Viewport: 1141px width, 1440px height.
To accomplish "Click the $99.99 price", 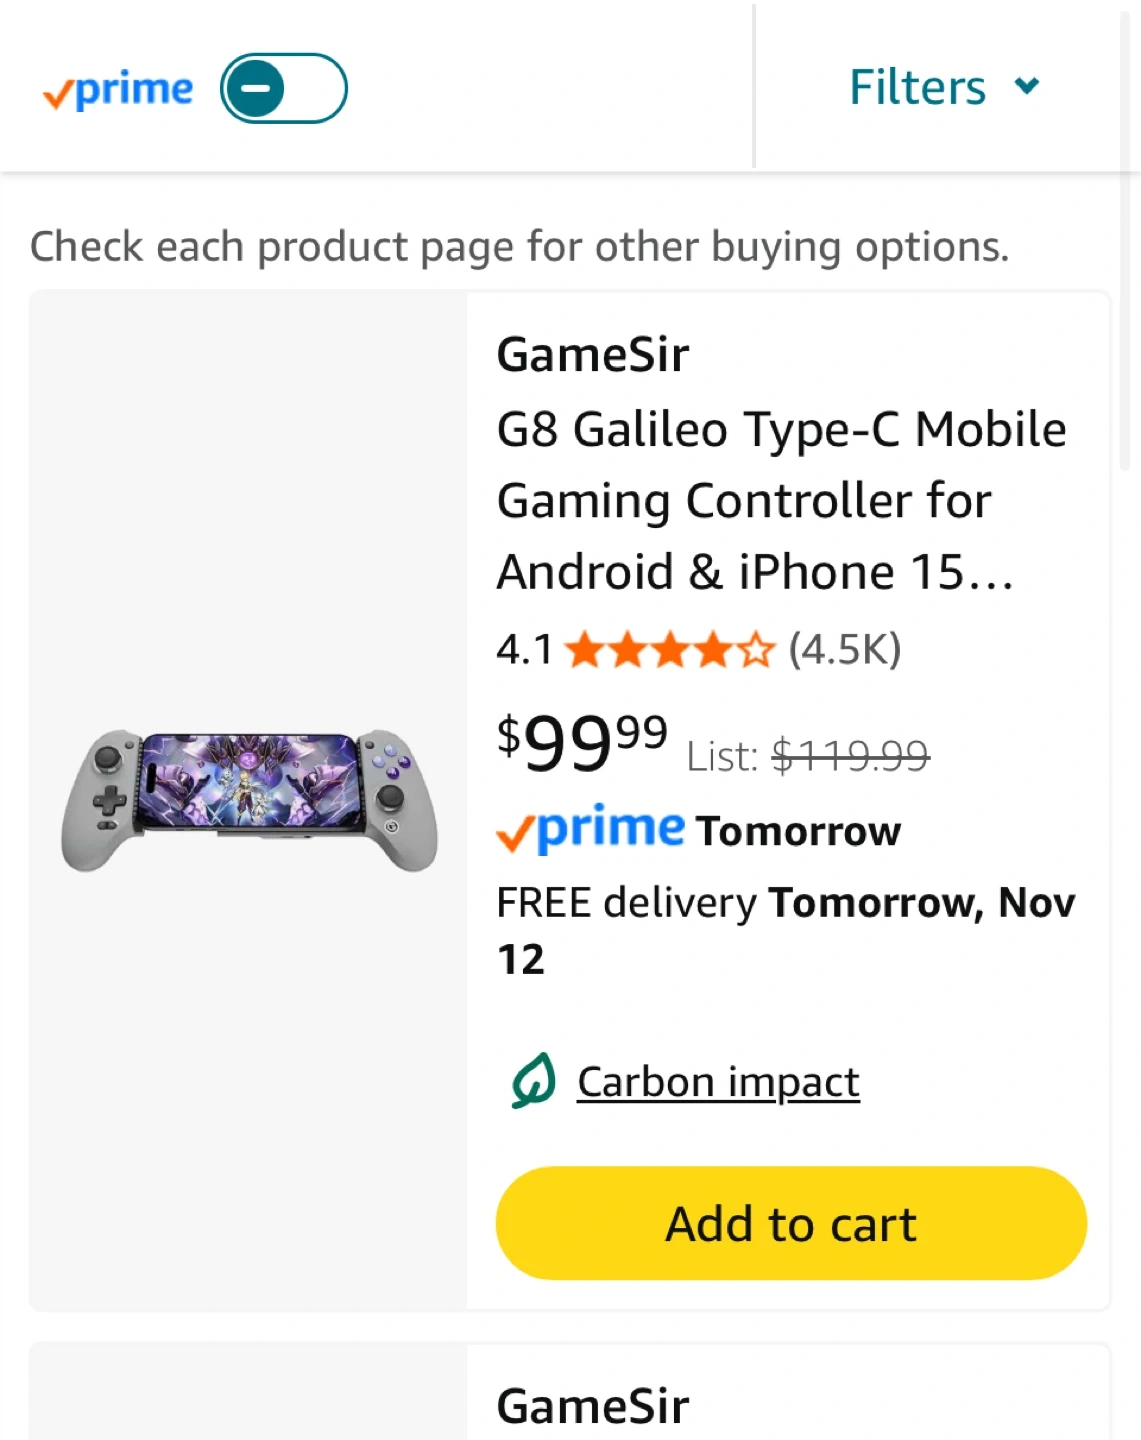I will (x=582, y=743).
